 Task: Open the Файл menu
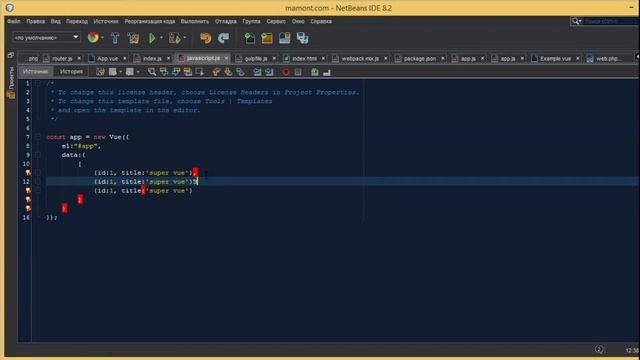tap(13, 21)
